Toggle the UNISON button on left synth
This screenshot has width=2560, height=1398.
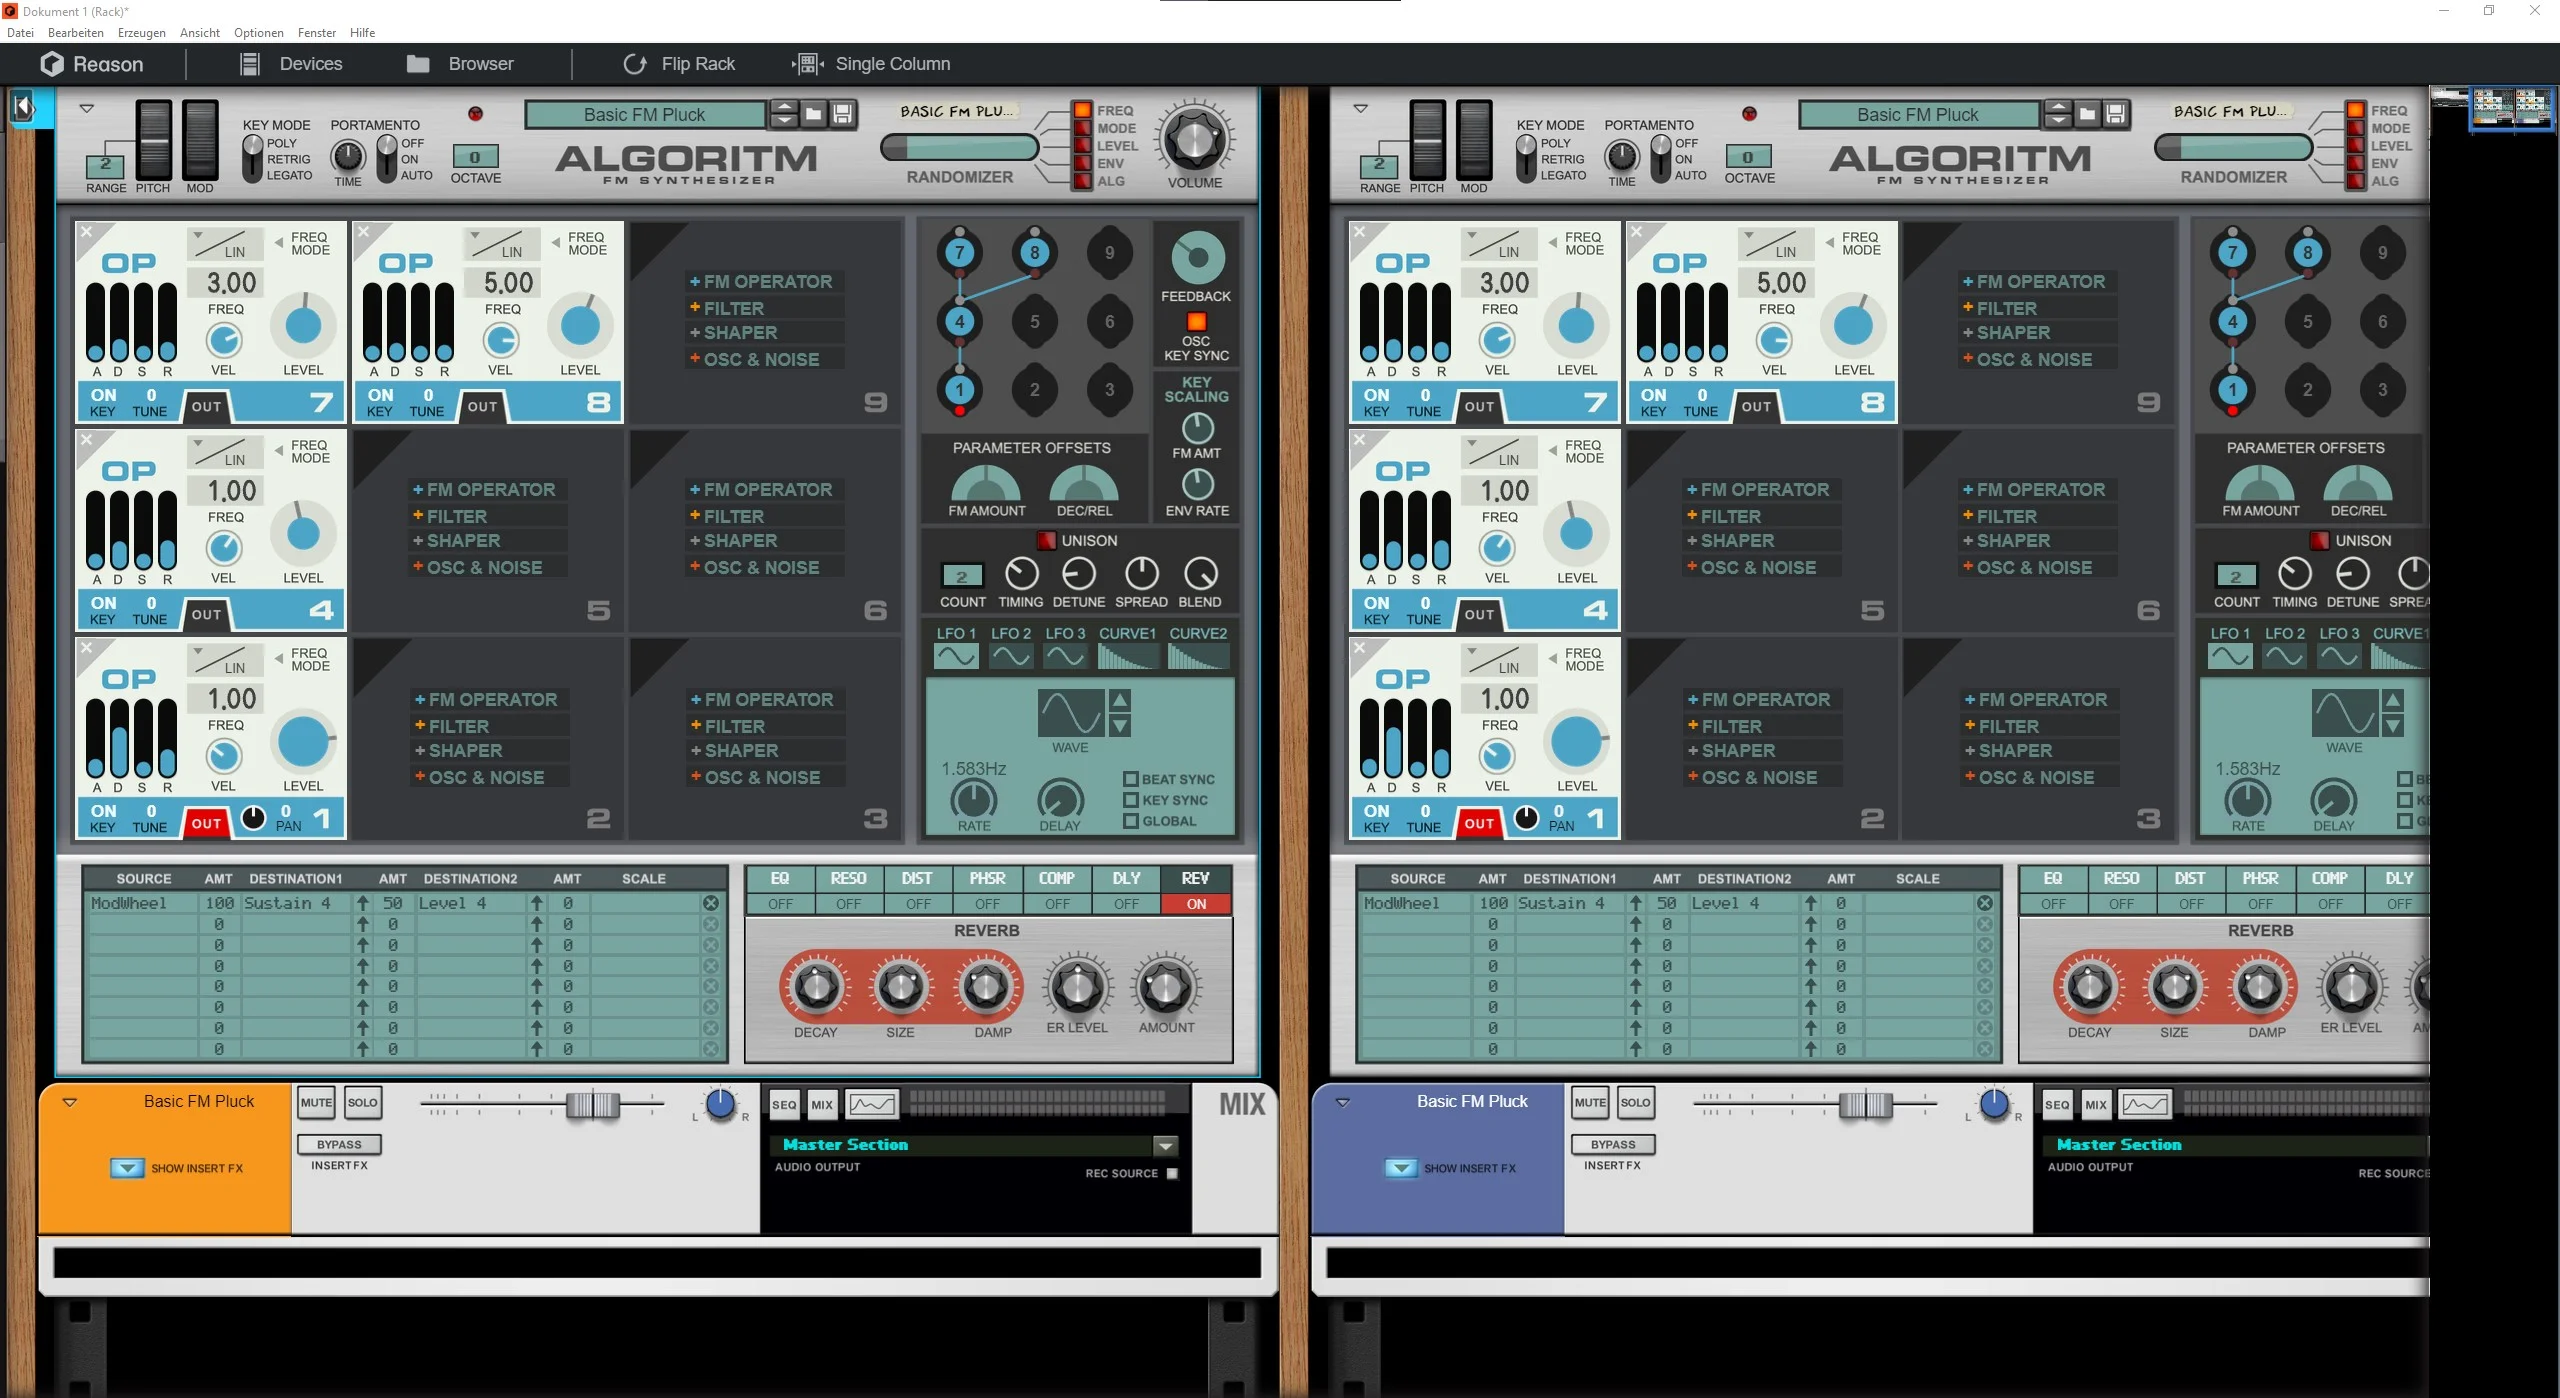click(1046, 540)
